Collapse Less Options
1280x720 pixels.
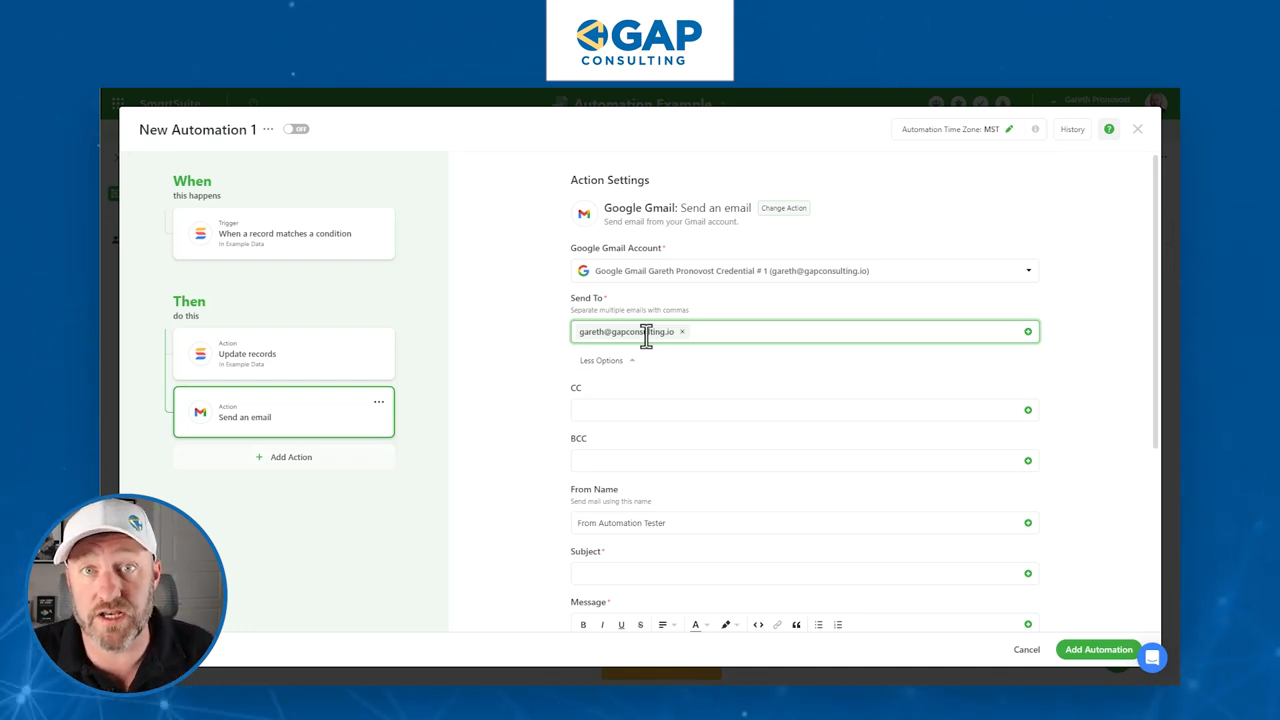(x=607, y=361)
